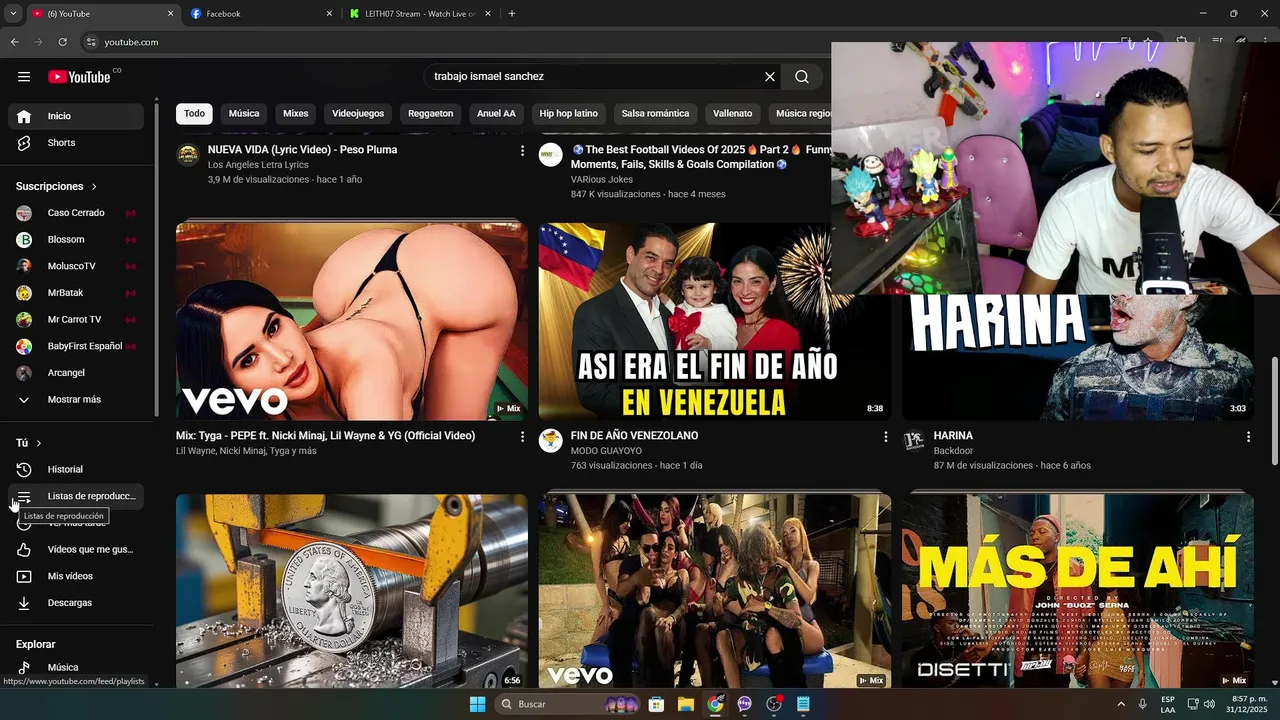Image resolution: width=1280 pixels, height=720 pixels.
Task: Open a new browser tab
Action: [512, 14]
